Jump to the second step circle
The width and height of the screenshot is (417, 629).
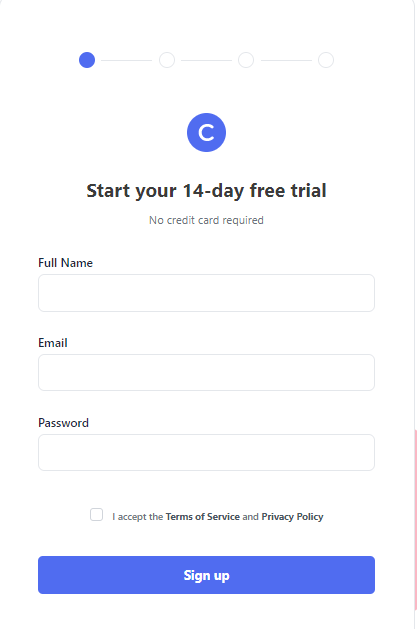167,60
